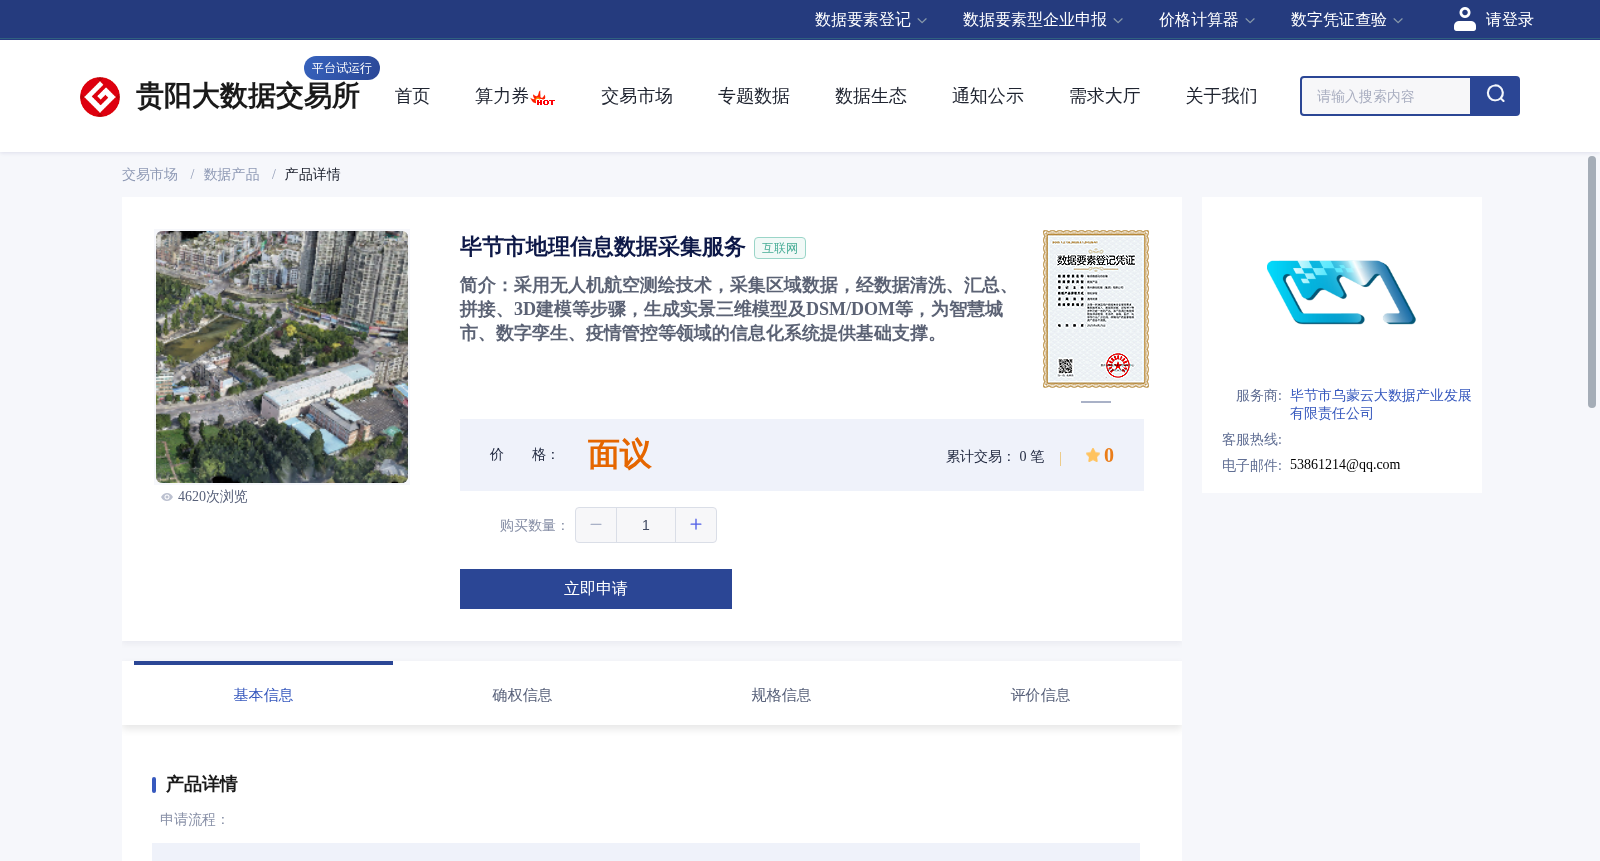This screenshot has width=1600, height=861.
Task: Click the page vertical scrollbar
Action: pos(1592,282)
